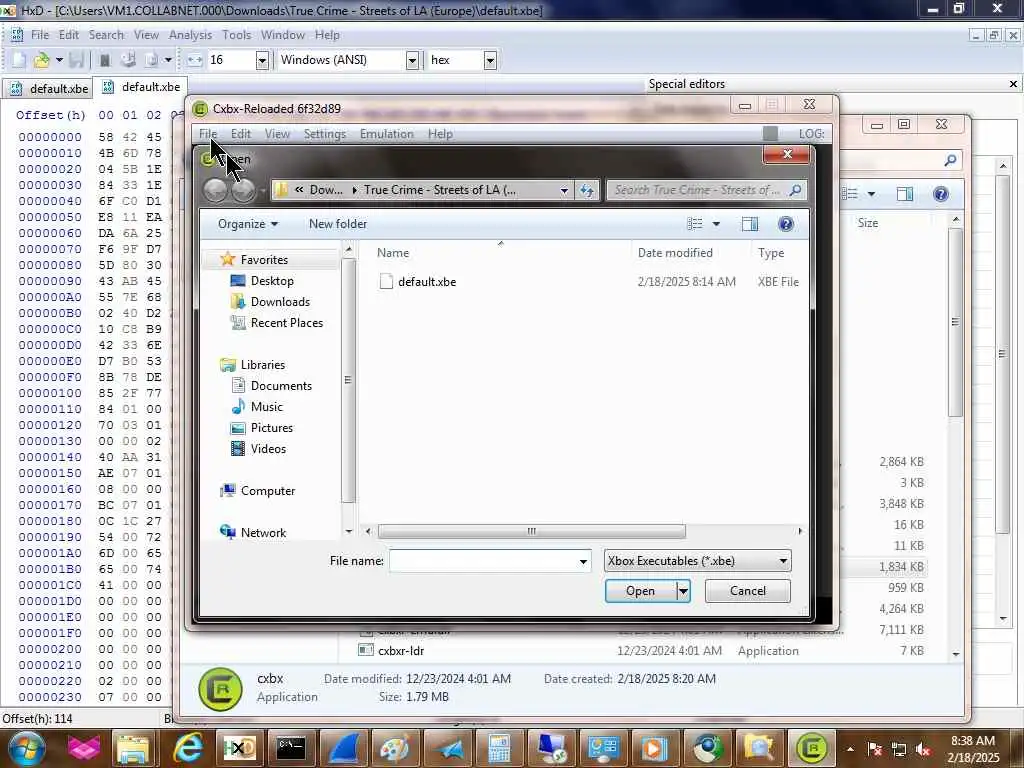This screenshot has width=1024, height=768.
Task: Open the bytes-per-row 16 dropdown
Action: (262, 60)
